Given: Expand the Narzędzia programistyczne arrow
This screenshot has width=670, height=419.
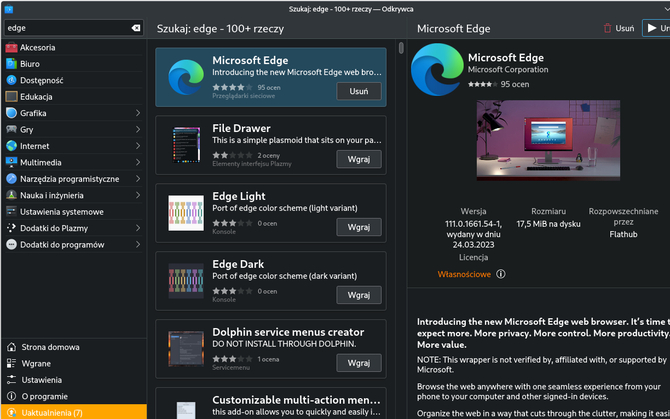Looking at the screenshot, I should 138,179.
